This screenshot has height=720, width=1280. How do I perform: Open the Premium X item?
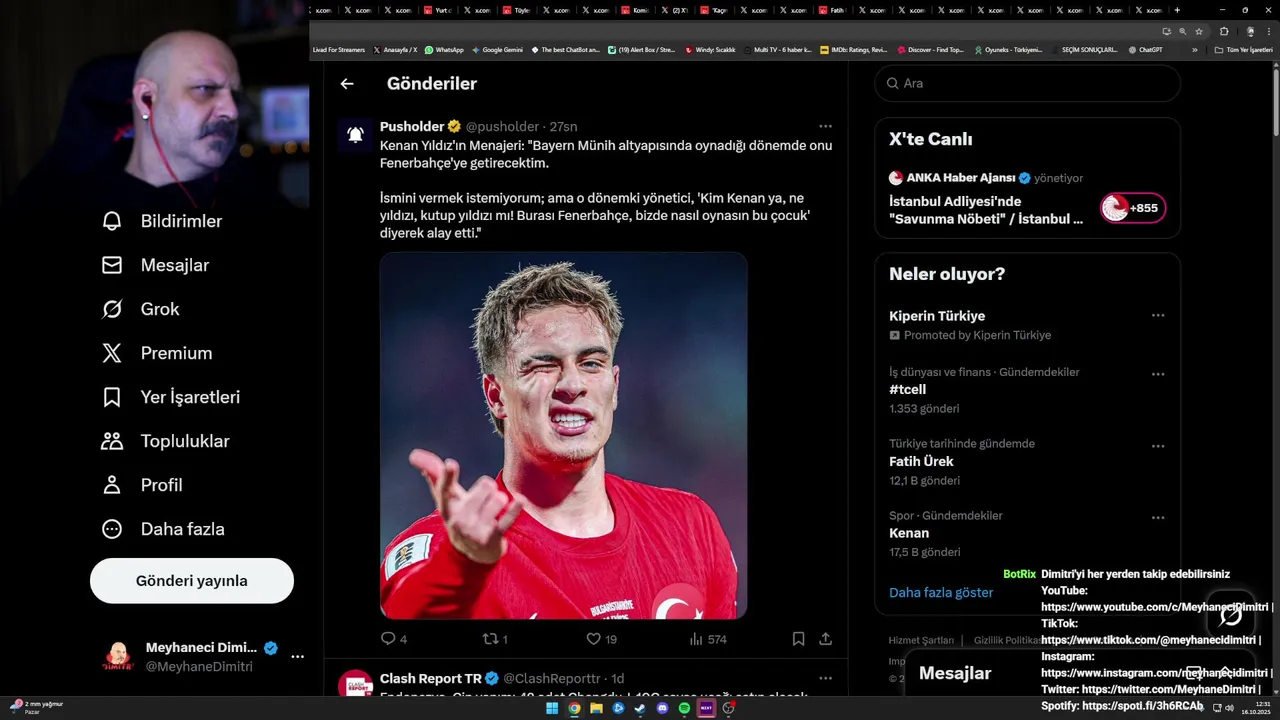coord(157,353)
